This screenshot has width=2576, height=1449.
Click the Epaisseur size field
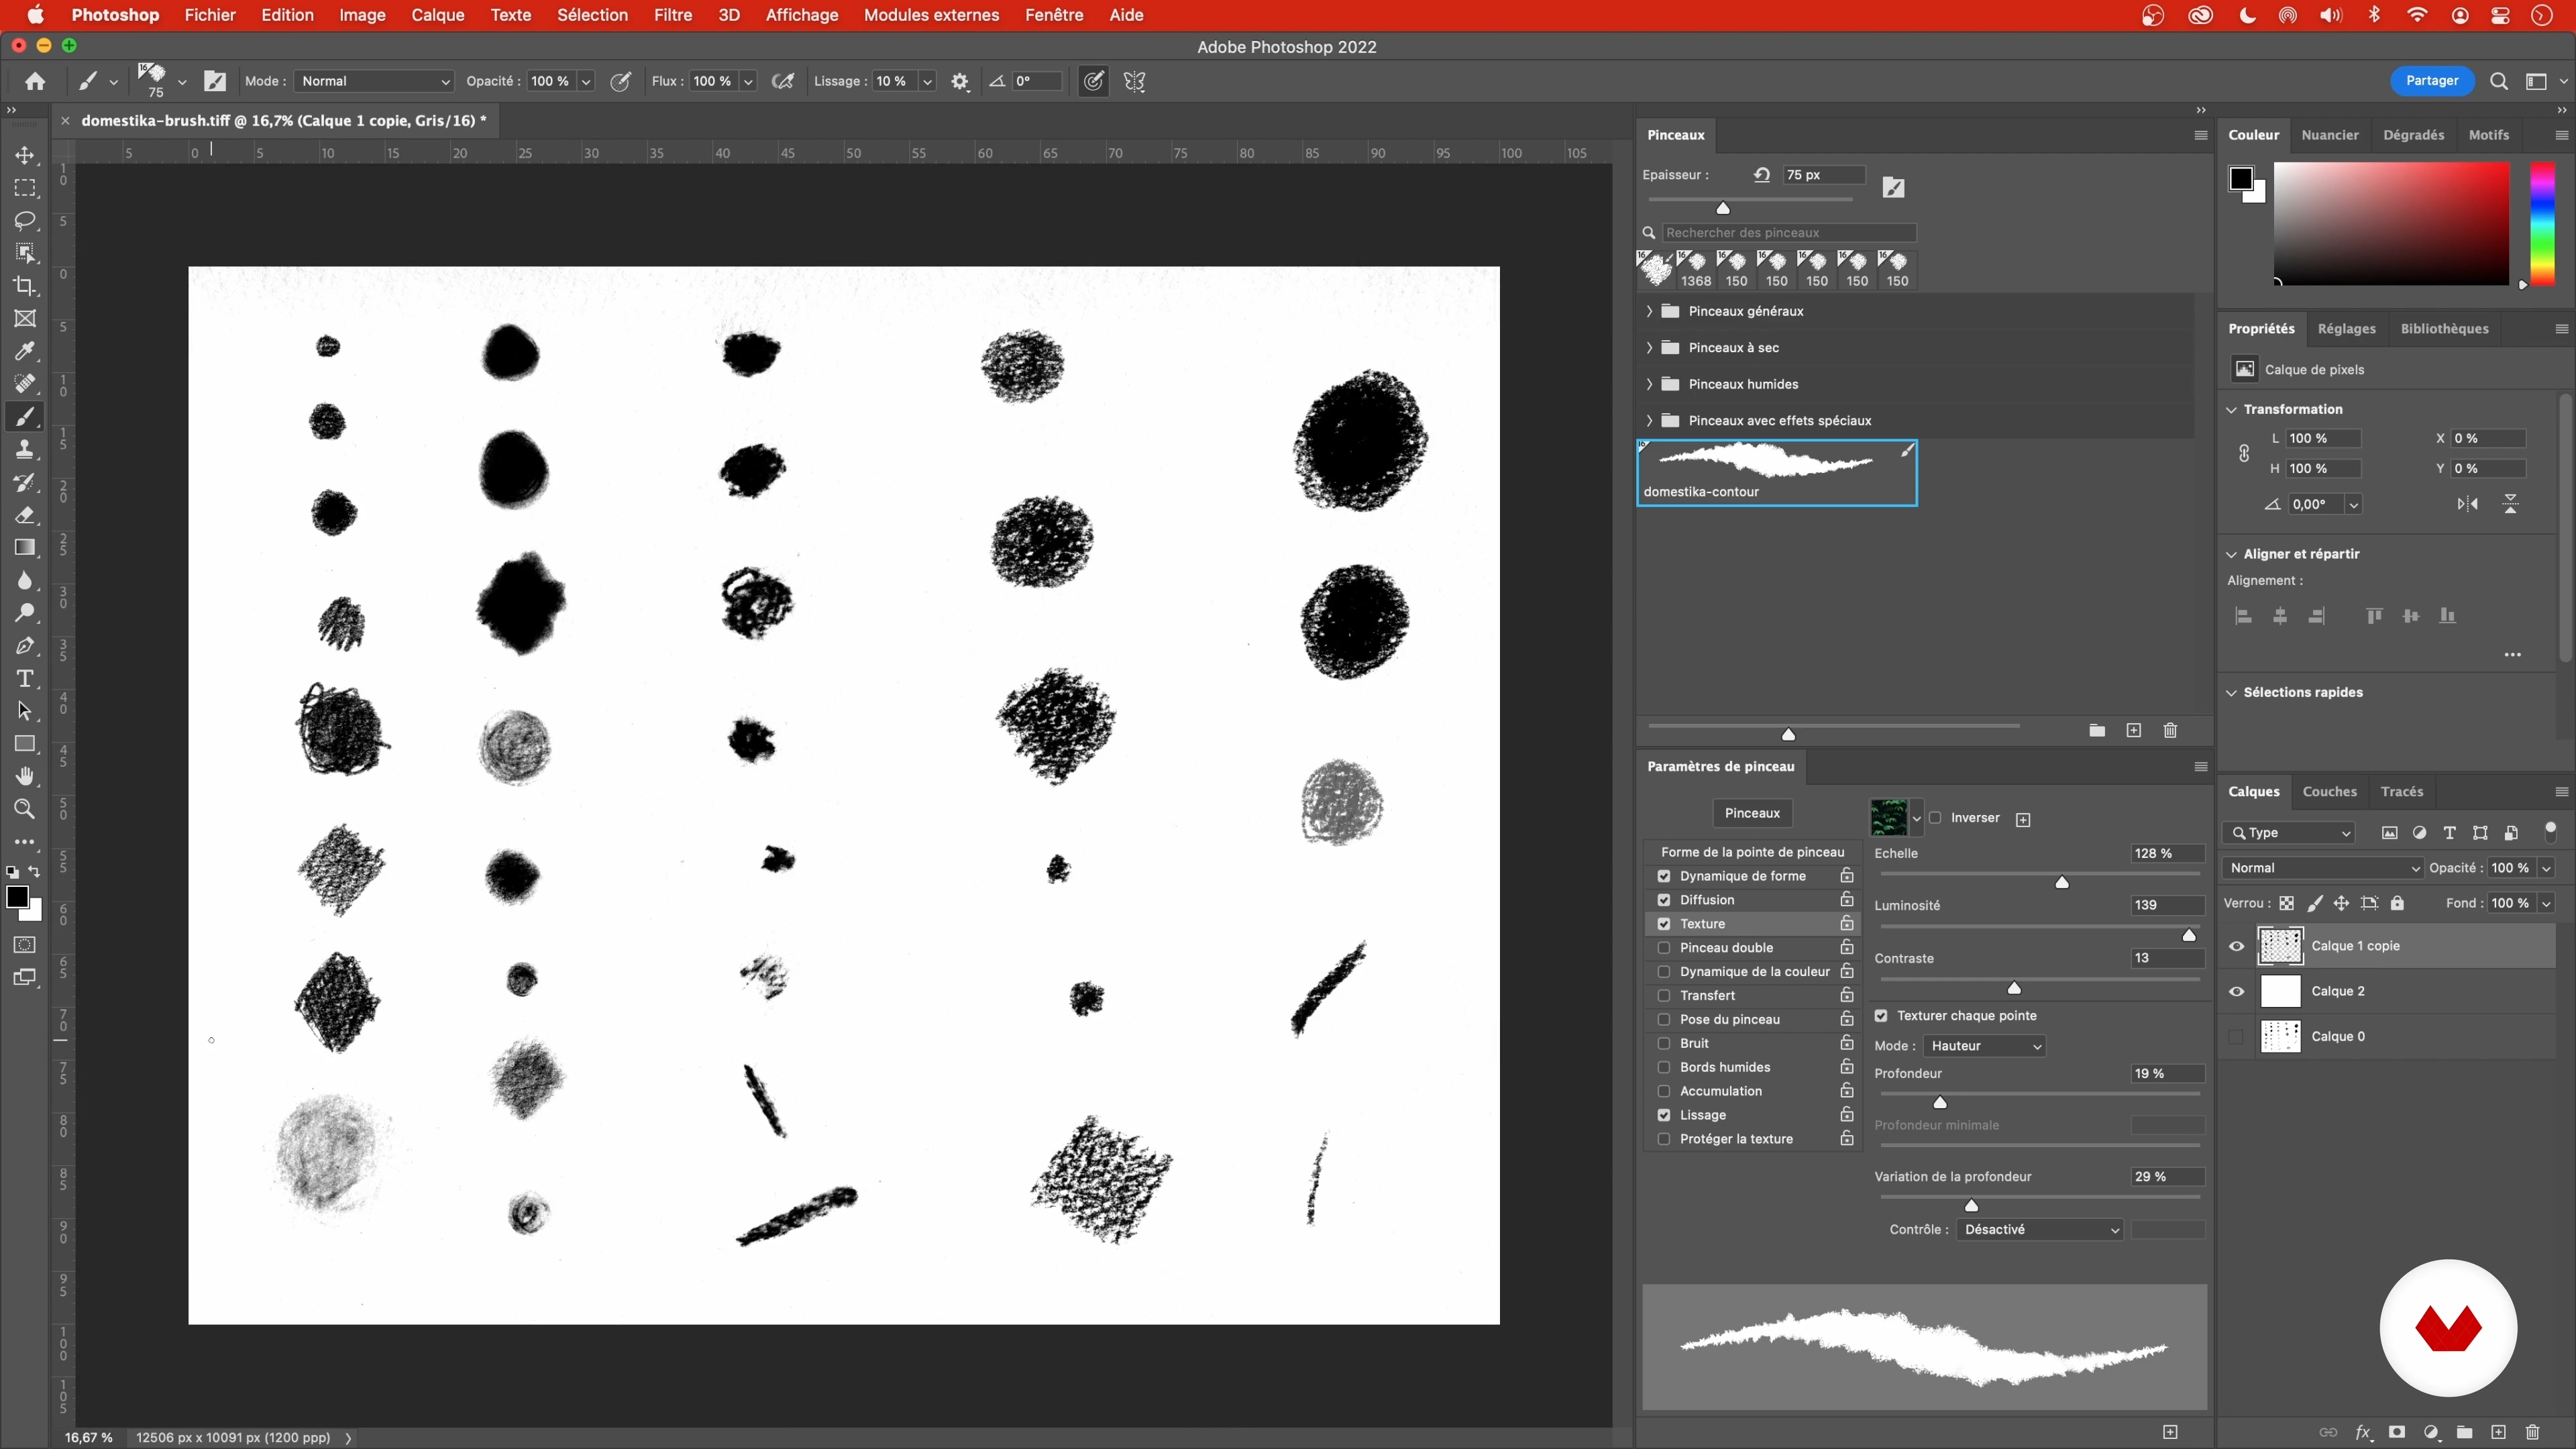(x=1823, y=175)
